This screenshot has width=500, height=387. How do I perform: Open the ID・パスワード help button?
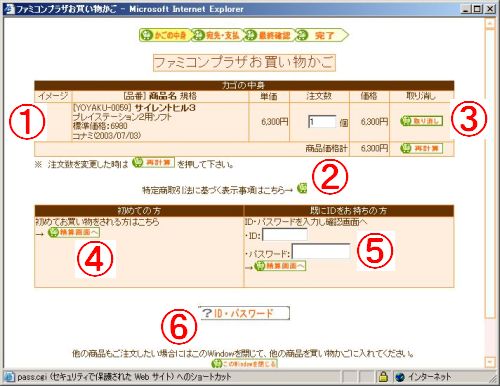coord(244,313)
